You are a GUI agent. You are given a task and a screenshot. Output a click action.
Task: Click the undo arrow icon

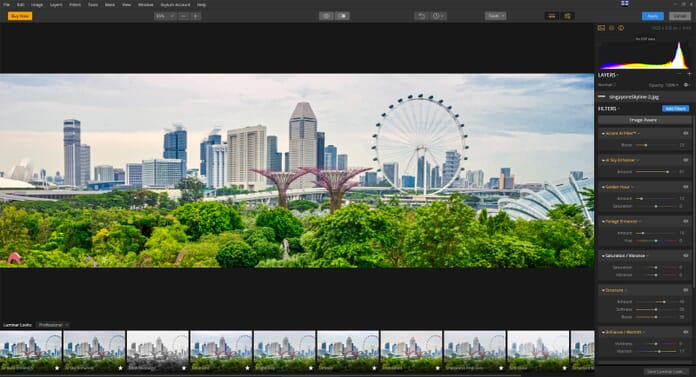point(421,16)
